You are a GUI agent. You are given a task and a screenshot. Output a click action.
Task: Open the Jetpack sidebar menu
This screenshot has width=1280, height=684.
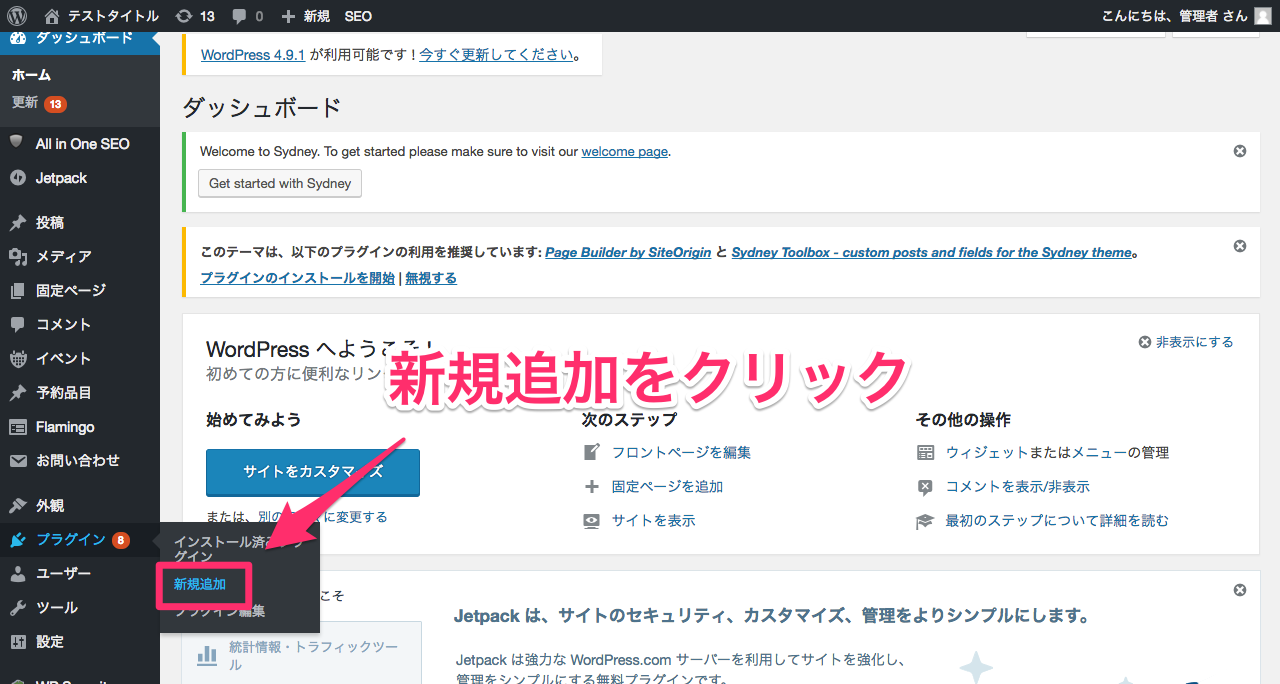(x=80, y=178)
